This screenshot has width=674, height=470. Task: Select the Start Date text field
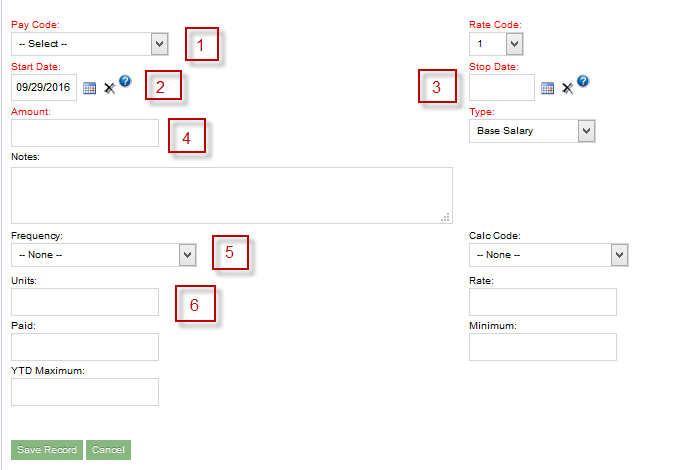tap(44, 88)
